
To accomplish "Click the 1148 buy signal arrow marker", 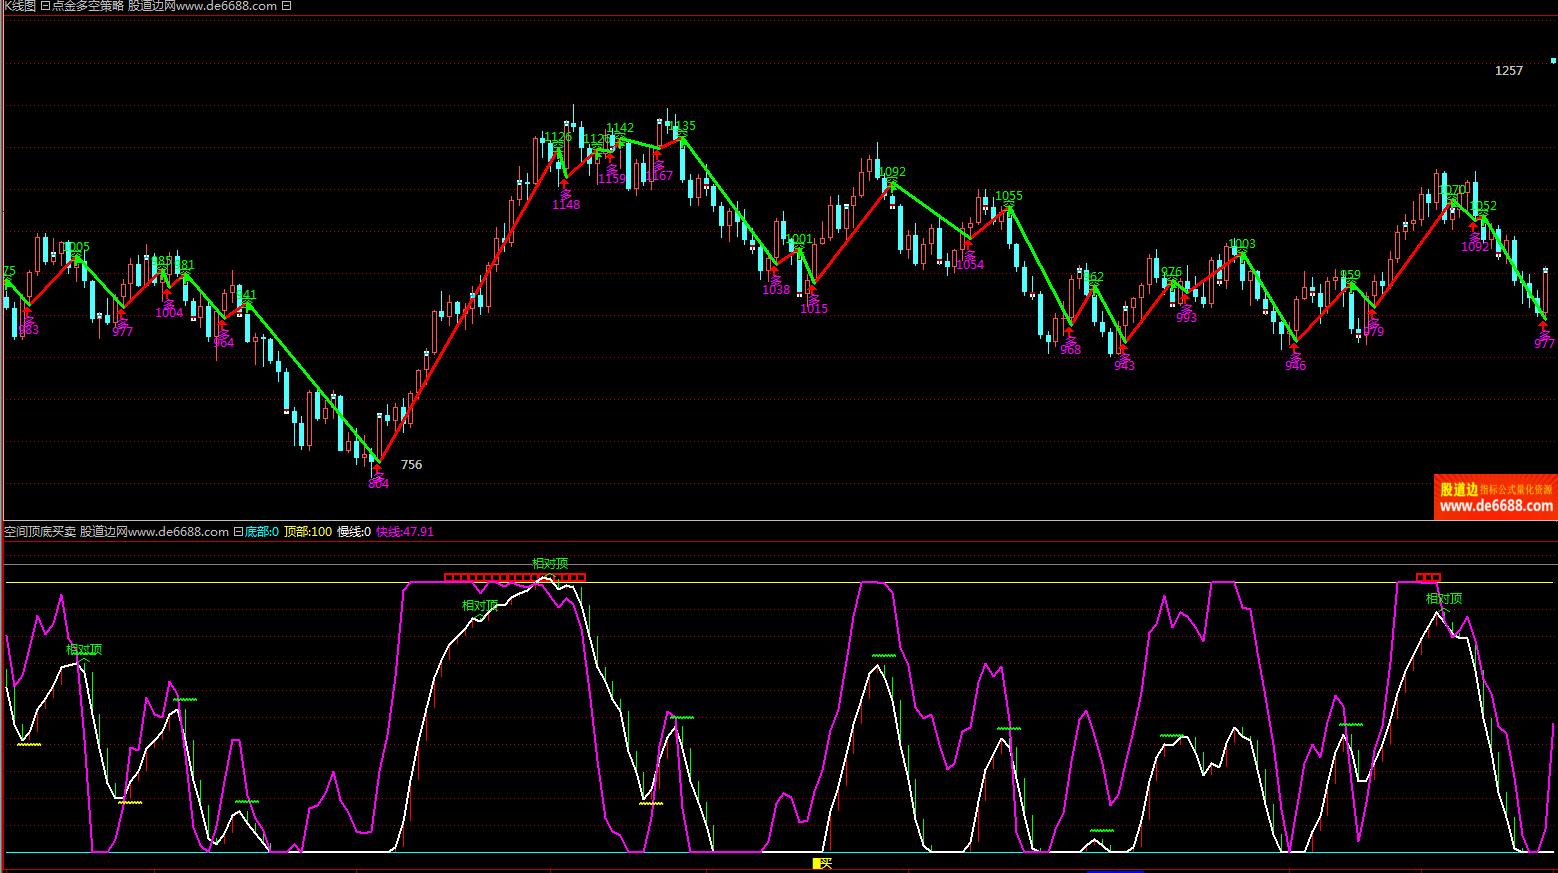I will [565, 193].
